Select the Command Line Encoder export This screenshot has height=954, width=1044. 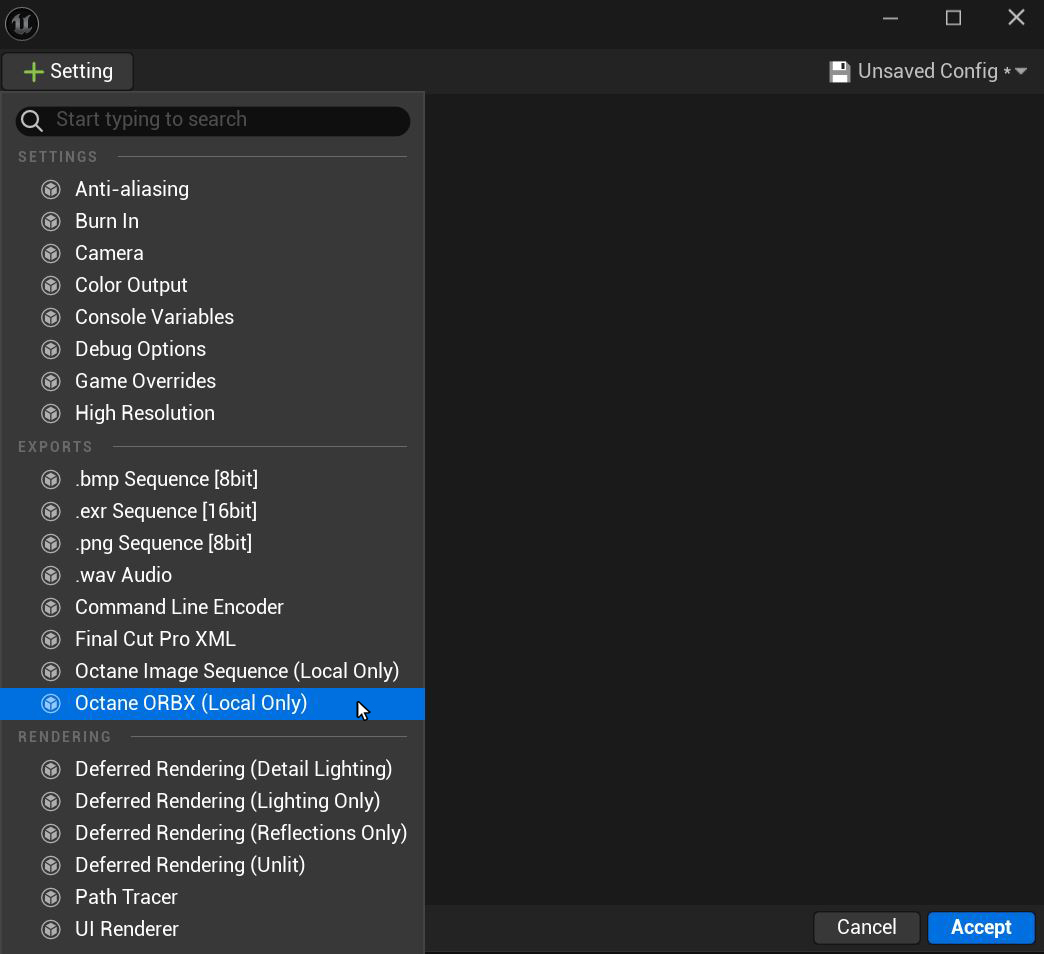pos(179,607)
